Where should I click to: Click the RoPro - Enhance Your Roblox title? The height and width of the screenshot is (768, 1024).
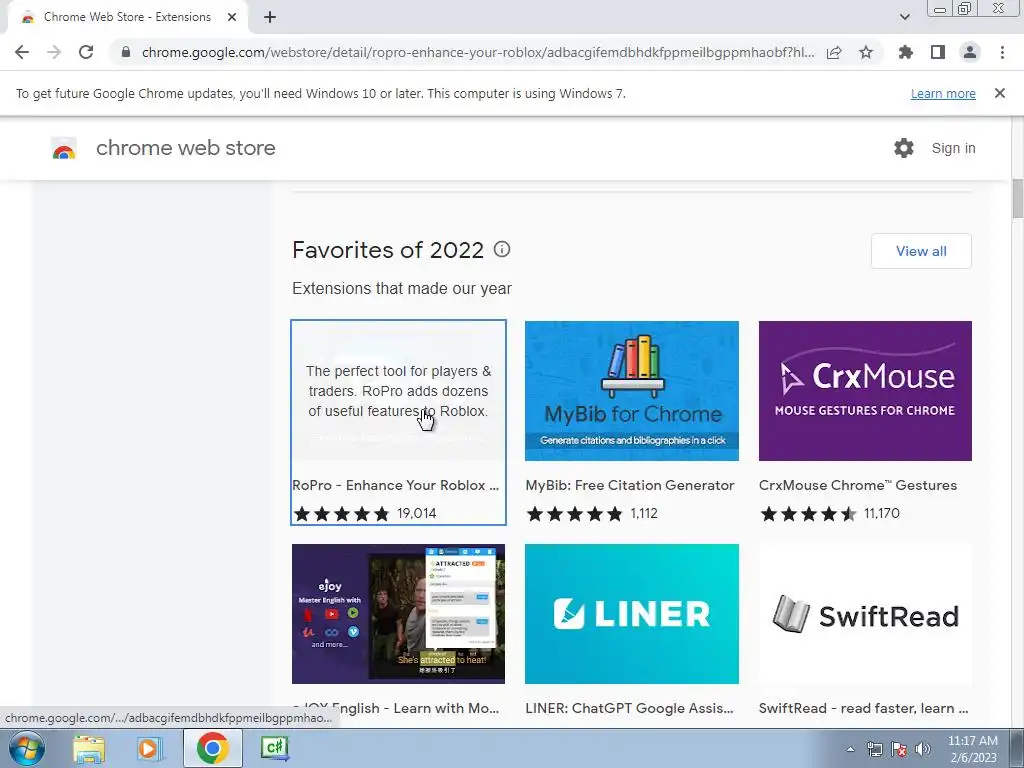coord(395,485)
